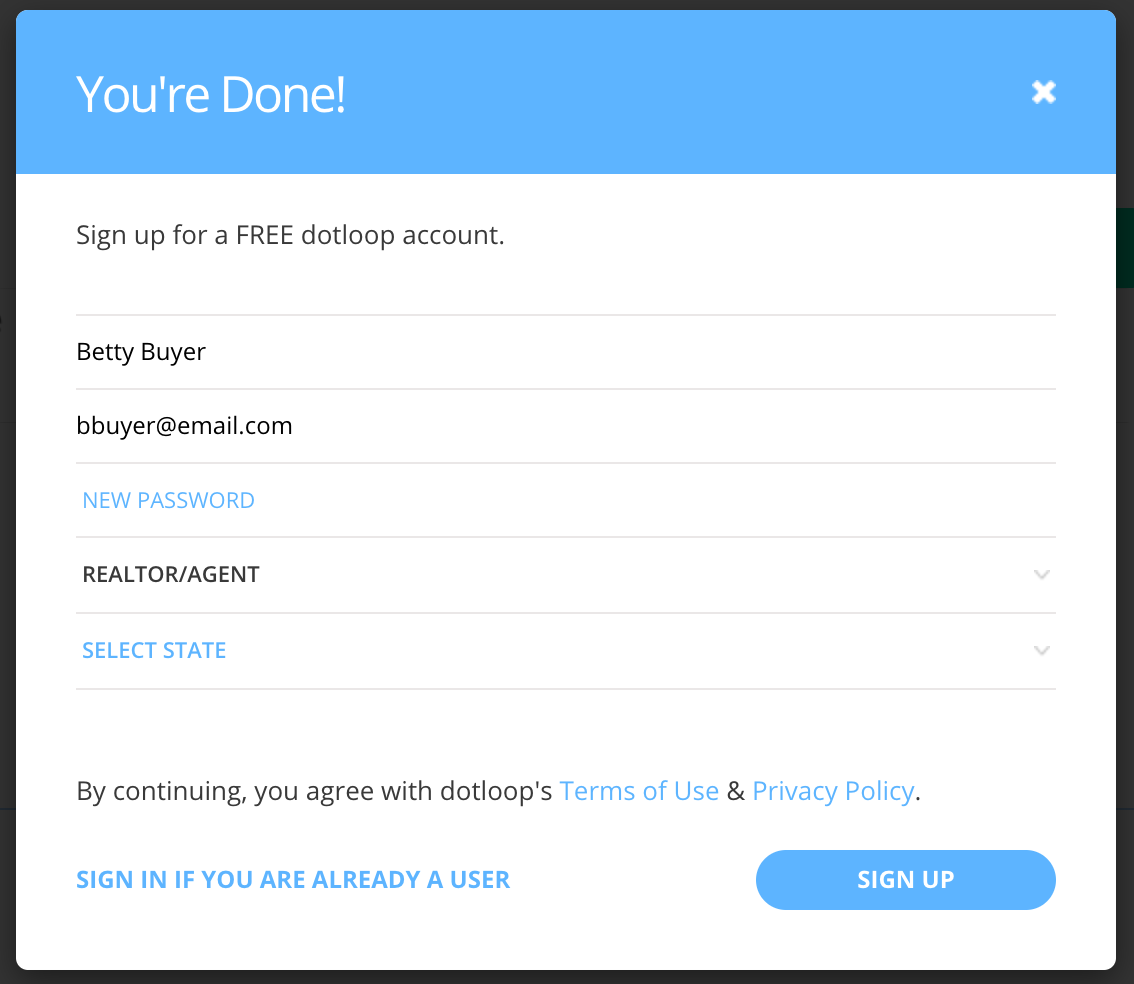Image resolution: width=1134 pixels, height=984 pixels.
Task: Close the sign-up dialog with the X
Action: pos(1043,93)
